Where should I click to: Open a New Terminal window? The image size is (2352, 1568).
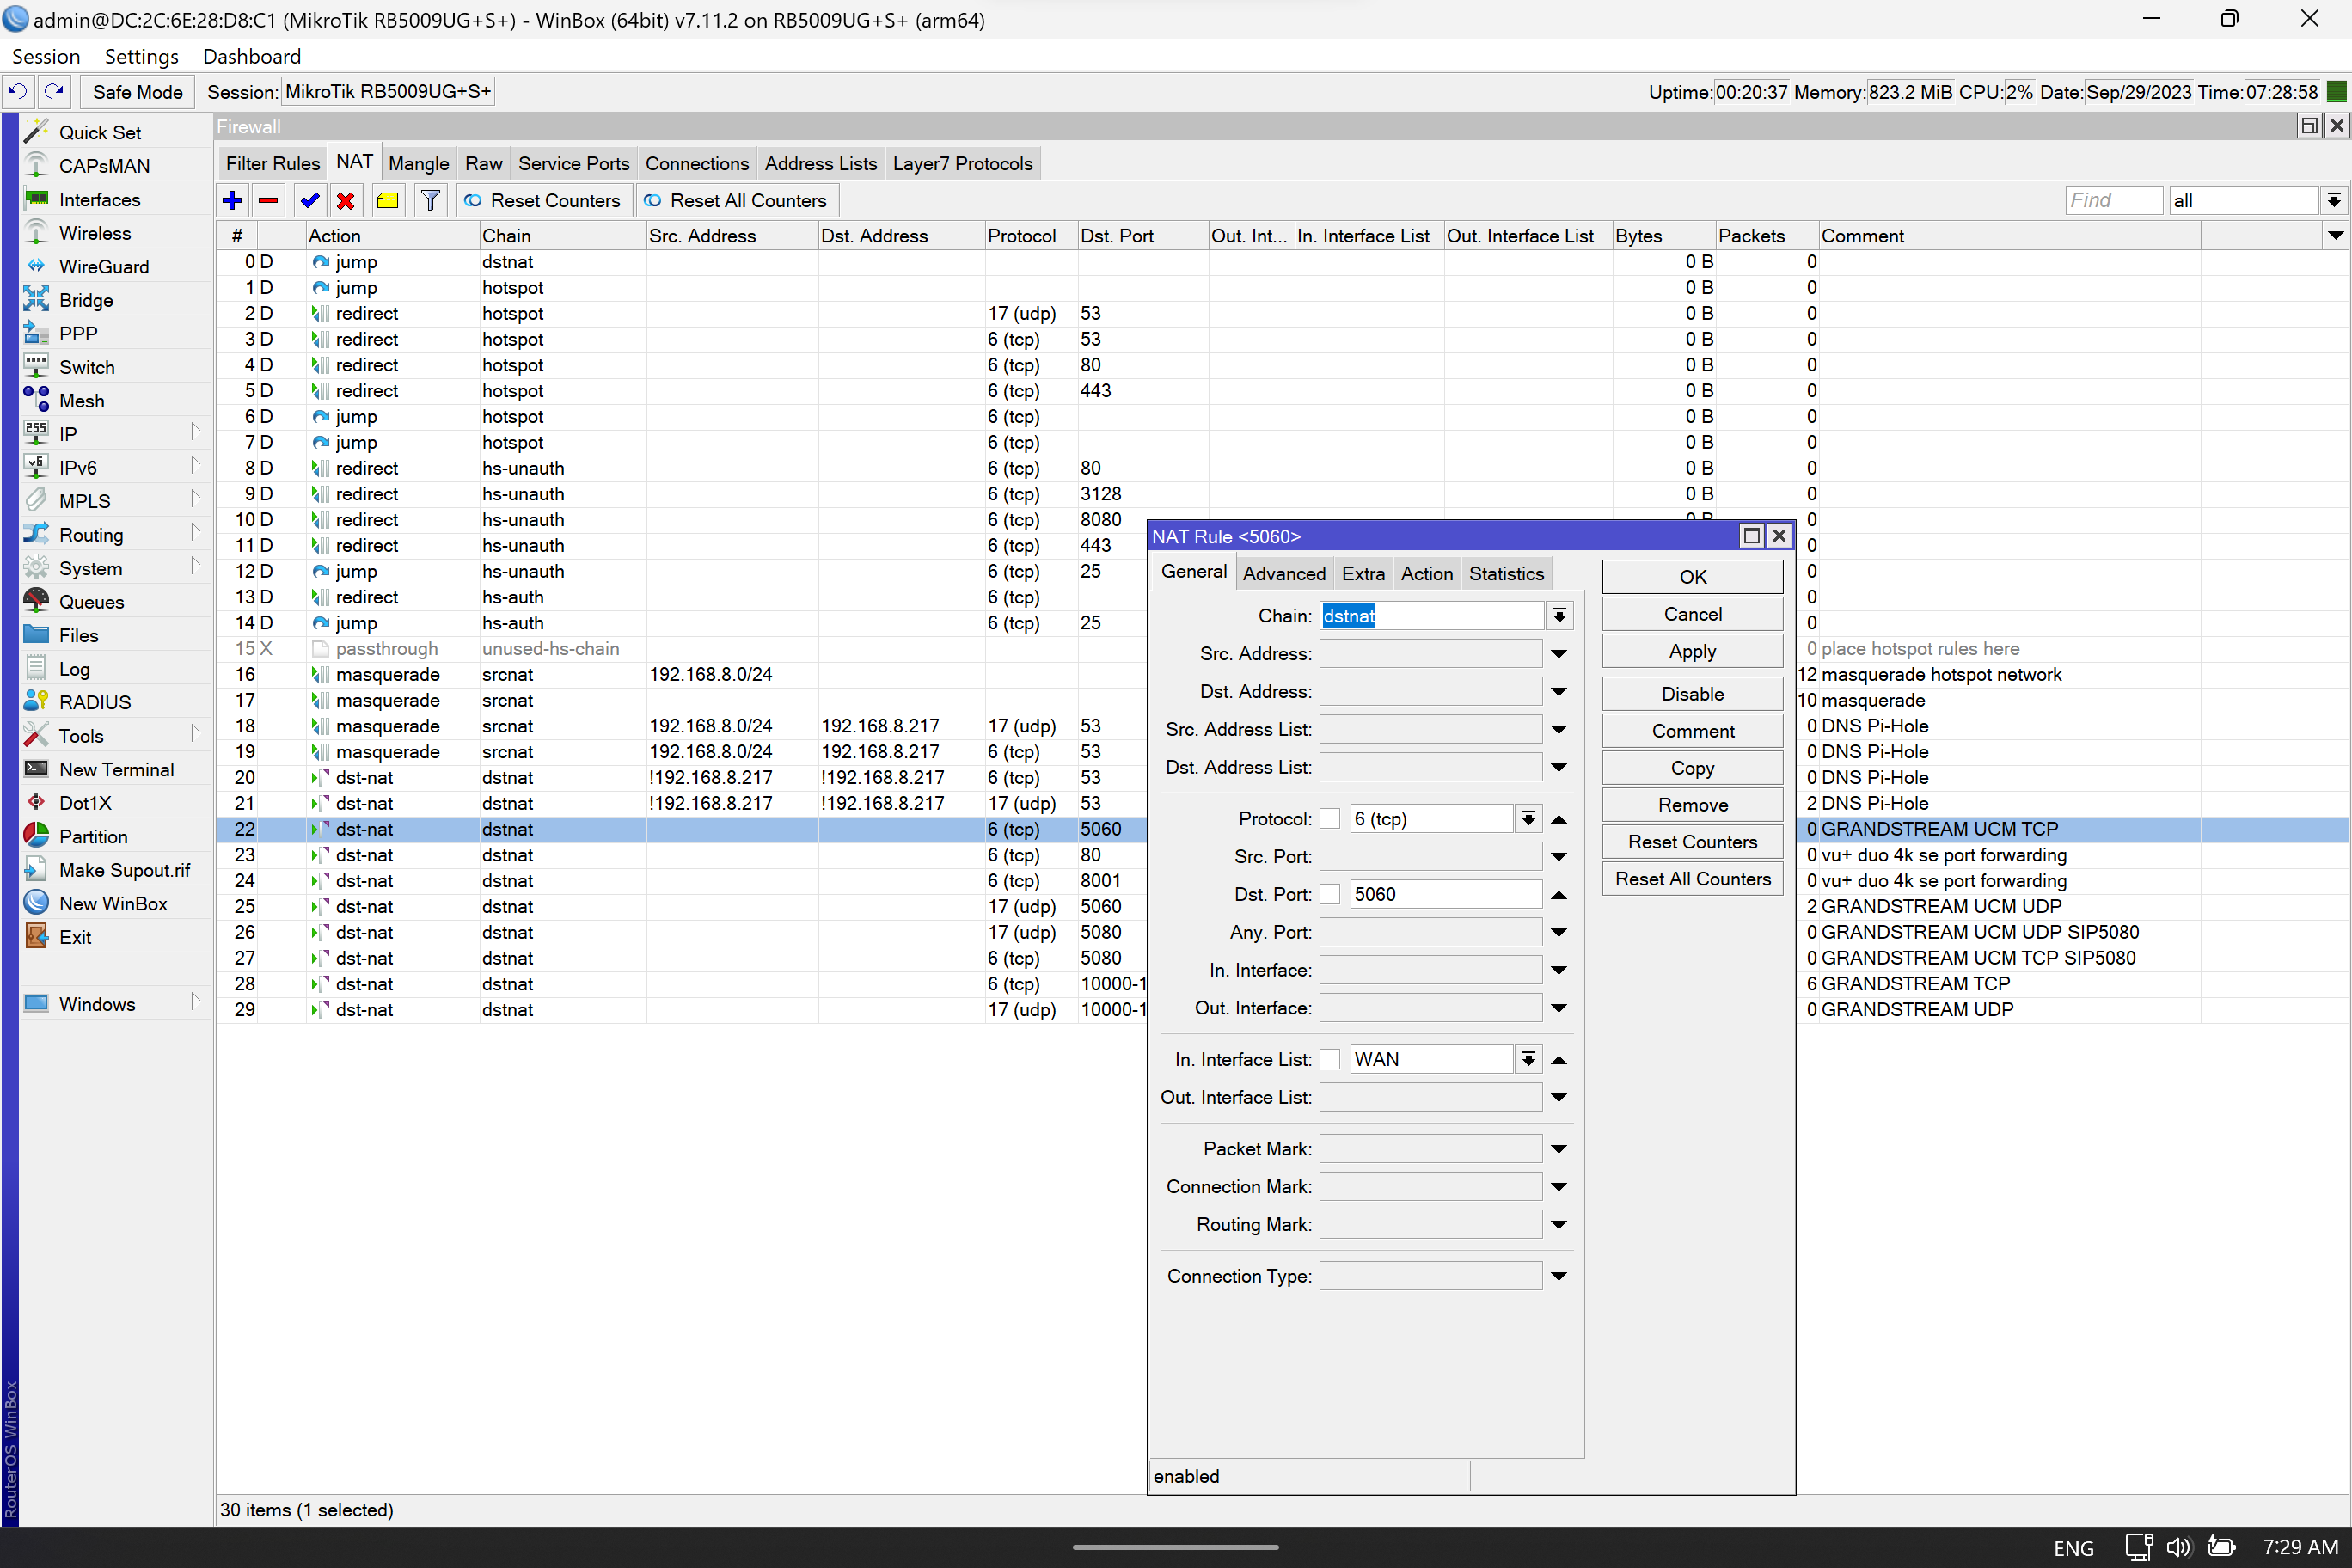pos(115,769)
